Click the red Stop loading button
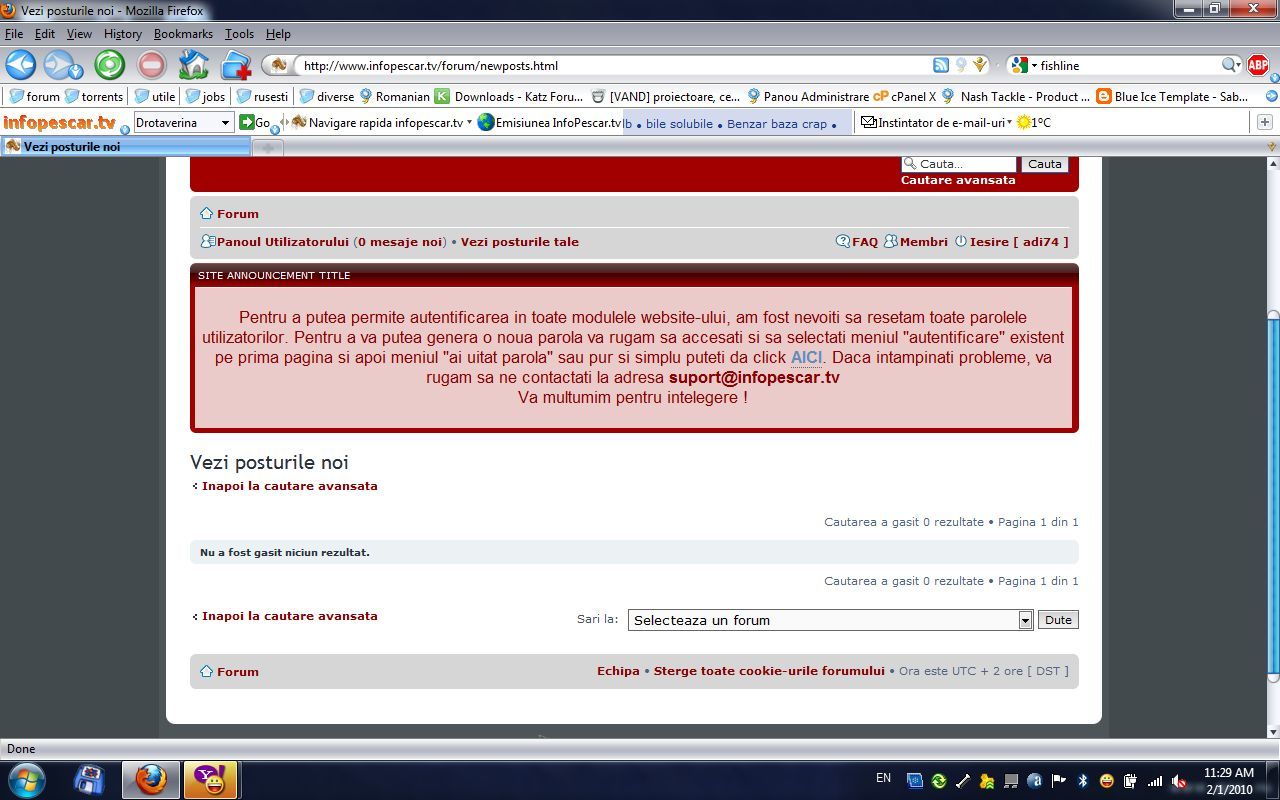The height and width of the screenshot is (800, 1280). [151, 65]
